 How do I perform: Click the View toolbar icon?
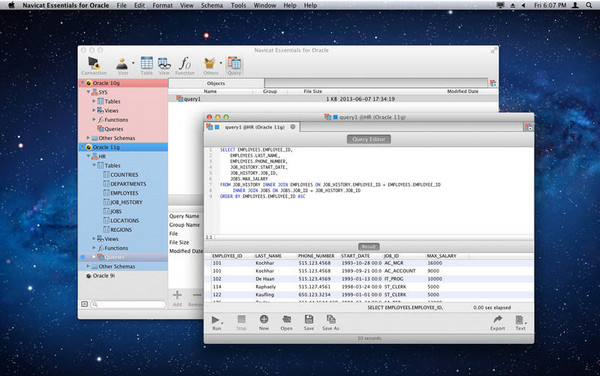[164, 66]
